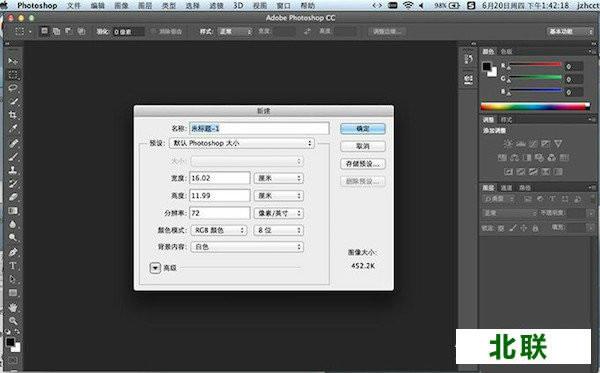This screenshot has height=373, width=600.
Task: Select the Healing Brush tool
Action: (13, 143)
